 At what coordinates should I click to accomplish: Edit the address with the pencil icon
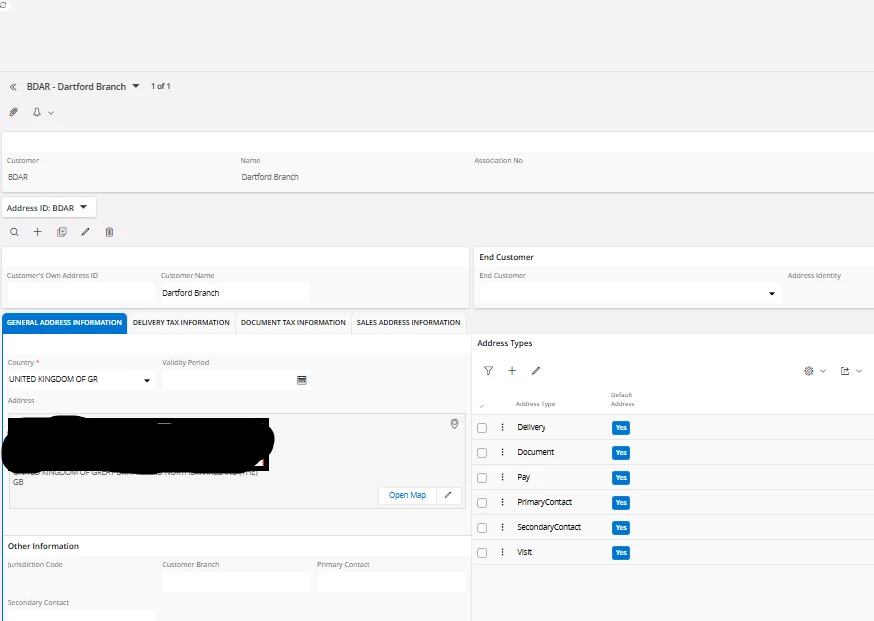click(x=85, y=232)
